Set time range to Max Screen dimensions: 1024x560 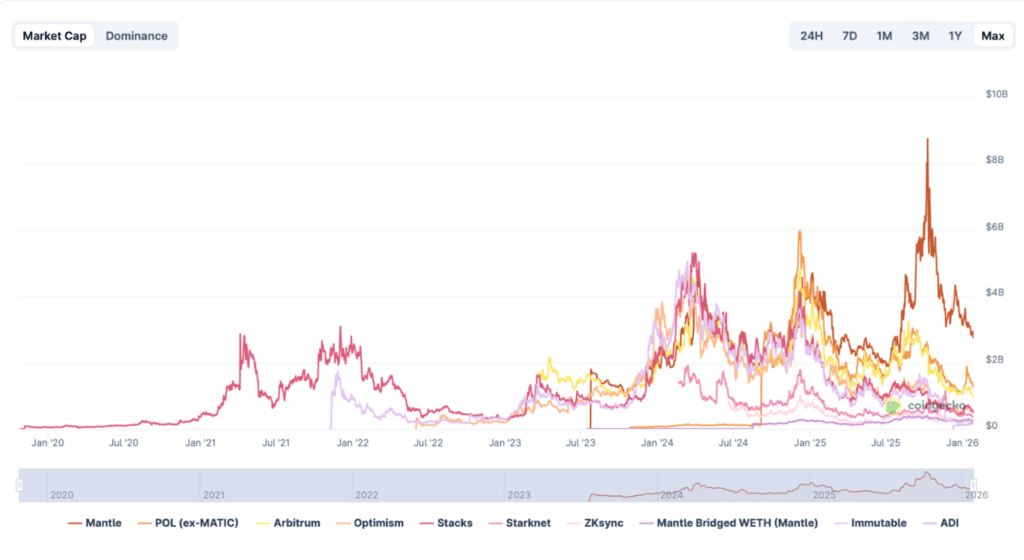(x=992, y=36)
